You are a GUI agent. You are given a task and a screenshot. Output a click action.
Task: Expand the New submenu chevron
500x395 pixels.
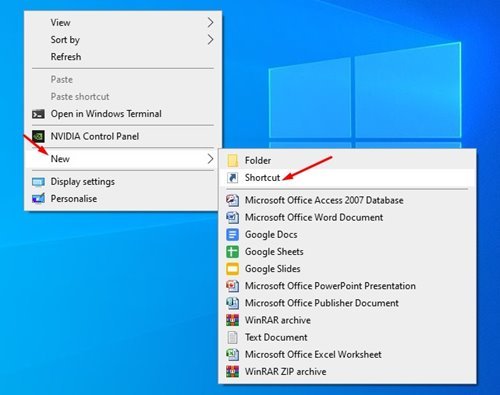click(x=210, y=159)
